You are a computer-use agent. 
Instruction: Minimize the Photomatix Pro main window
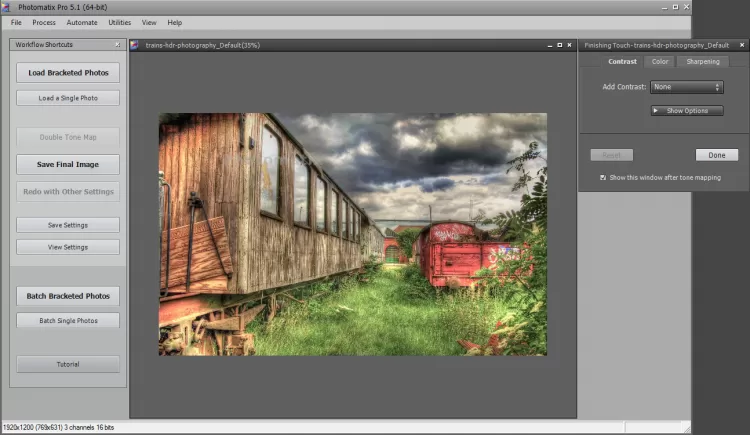(664, 7)
